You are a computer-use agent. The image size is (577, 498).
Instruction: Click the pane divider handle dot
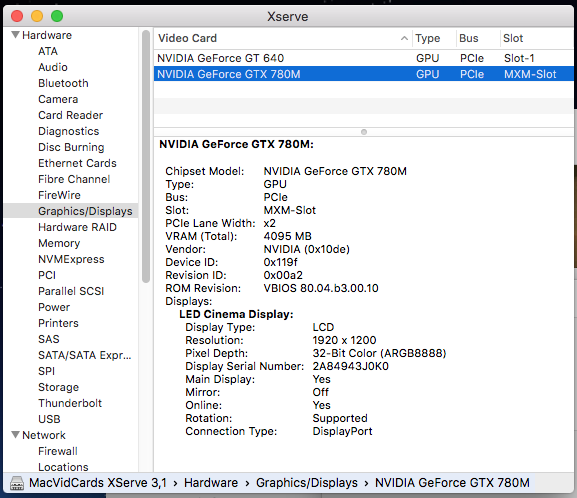click(364, 132)
